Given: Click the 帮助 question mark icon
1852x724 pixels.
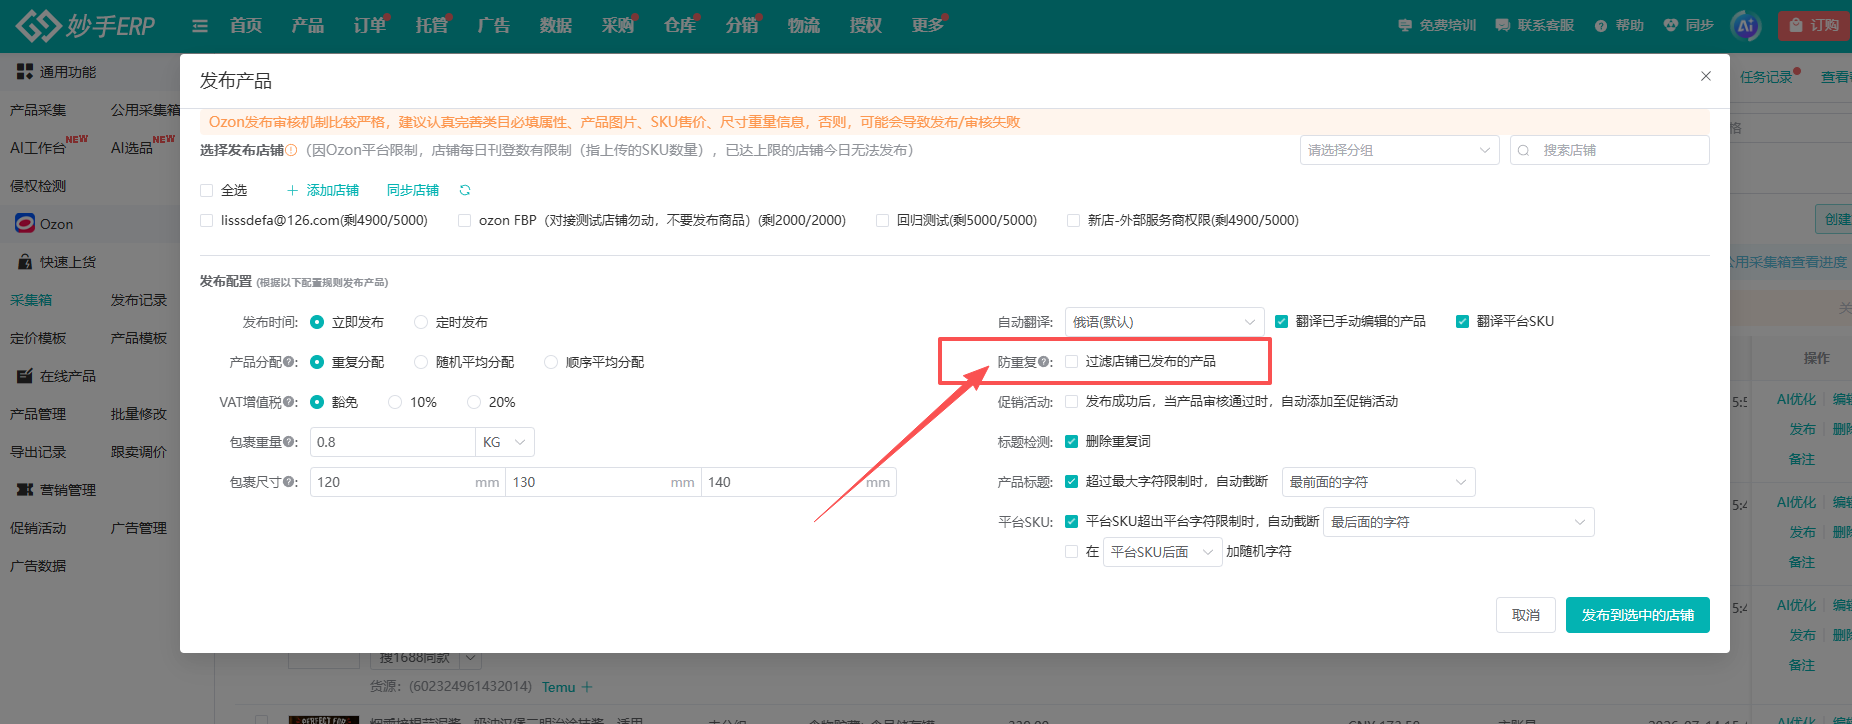Looking at the screenshot, I should [x=1601, y=26].
